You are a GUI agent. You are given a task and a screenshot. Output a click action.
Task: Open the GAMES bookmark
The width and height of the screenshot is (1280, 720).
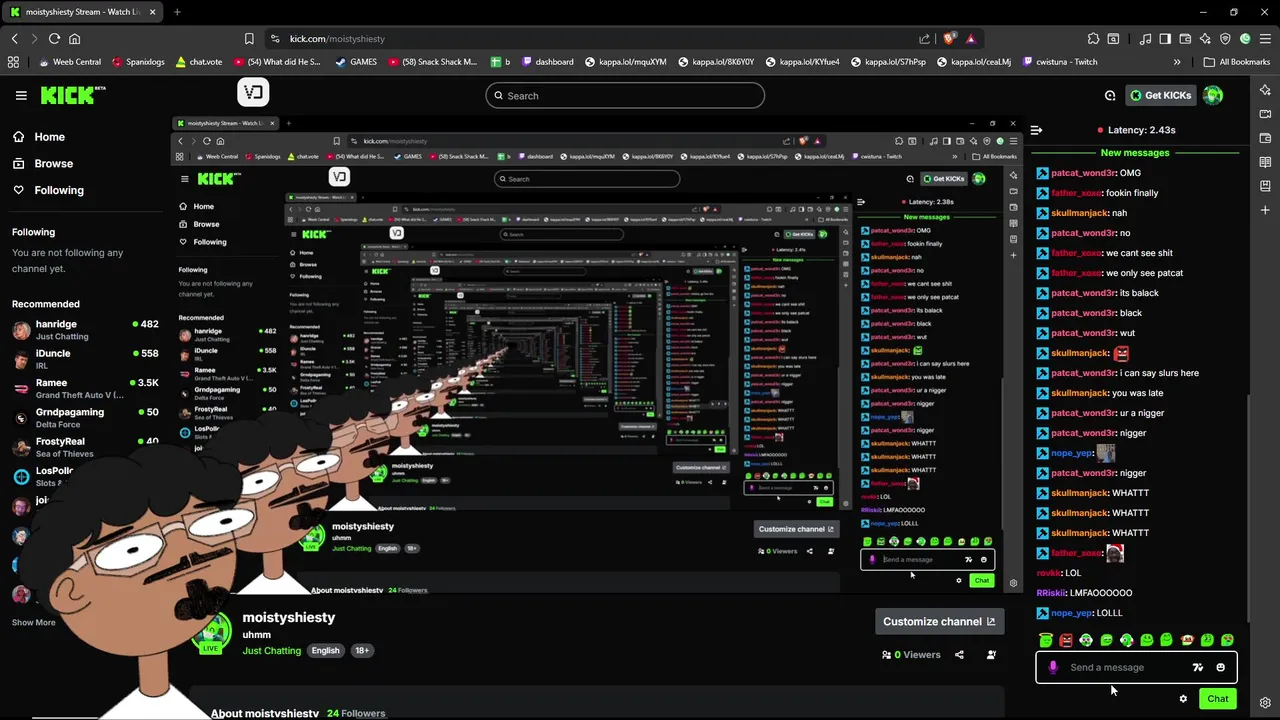(x=355, y=62)
